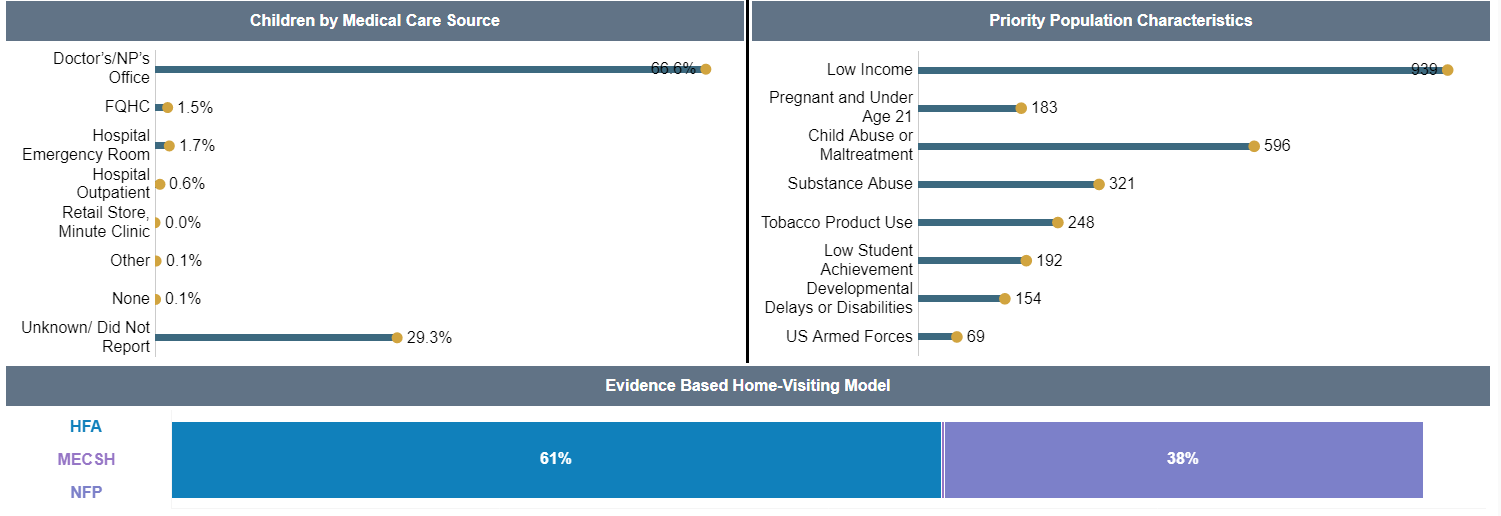The width and height of the screenshot is (1501, 516).
Task: Select the Unknown/Did Not Report 29.3% bar
Action: pos(276,338)
